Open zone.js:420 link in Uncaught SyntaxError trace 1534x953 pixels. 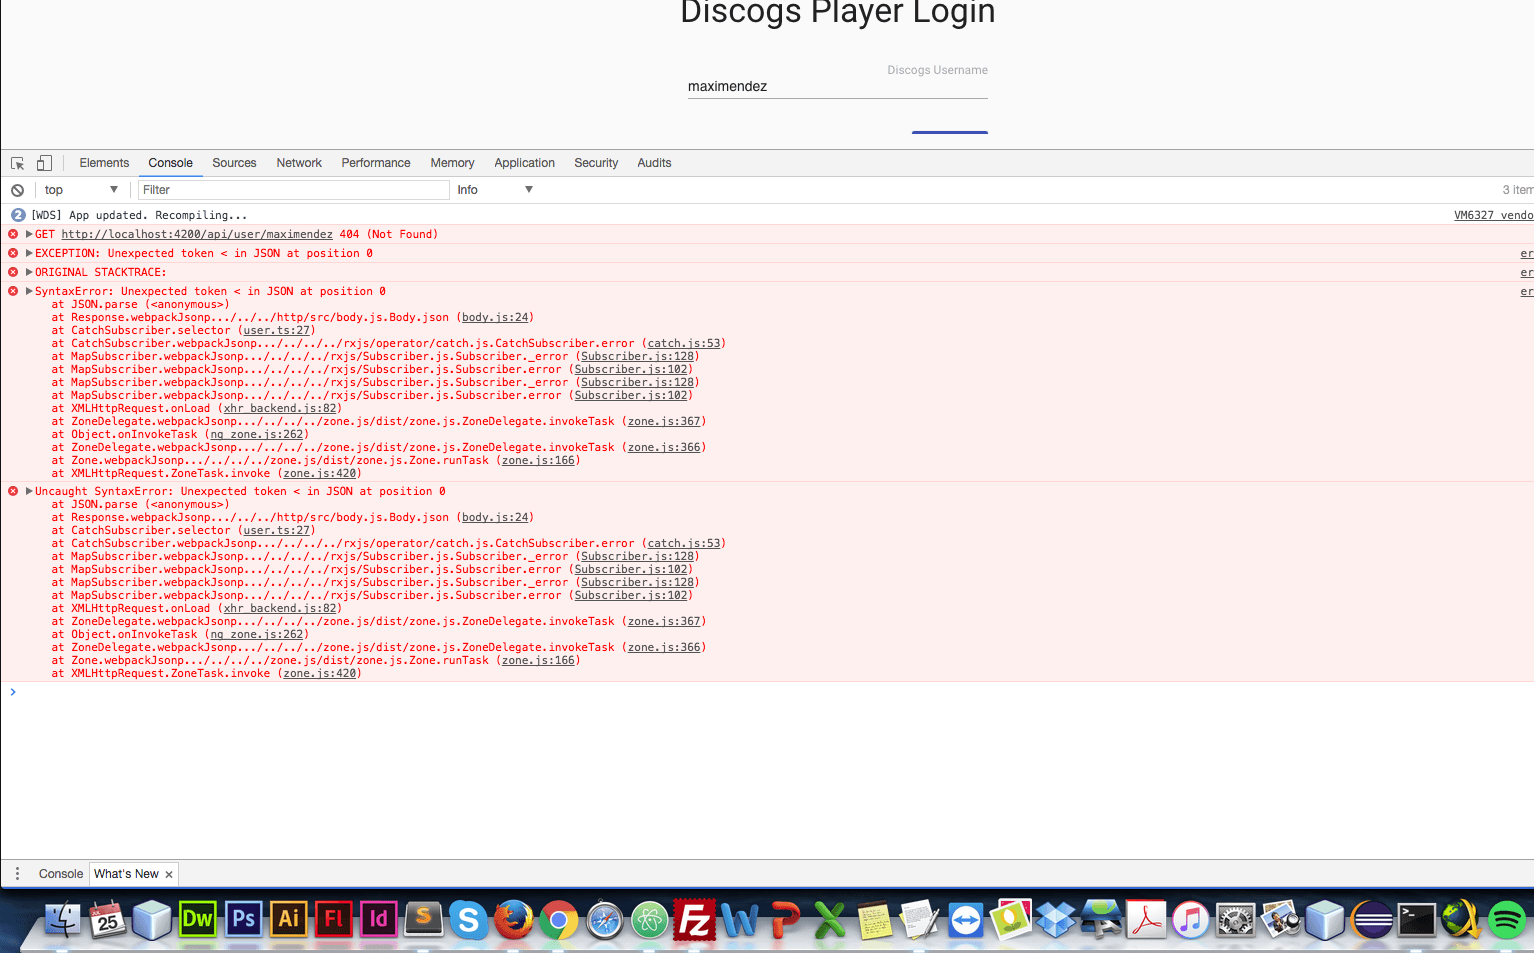click(x=320, y=673)
